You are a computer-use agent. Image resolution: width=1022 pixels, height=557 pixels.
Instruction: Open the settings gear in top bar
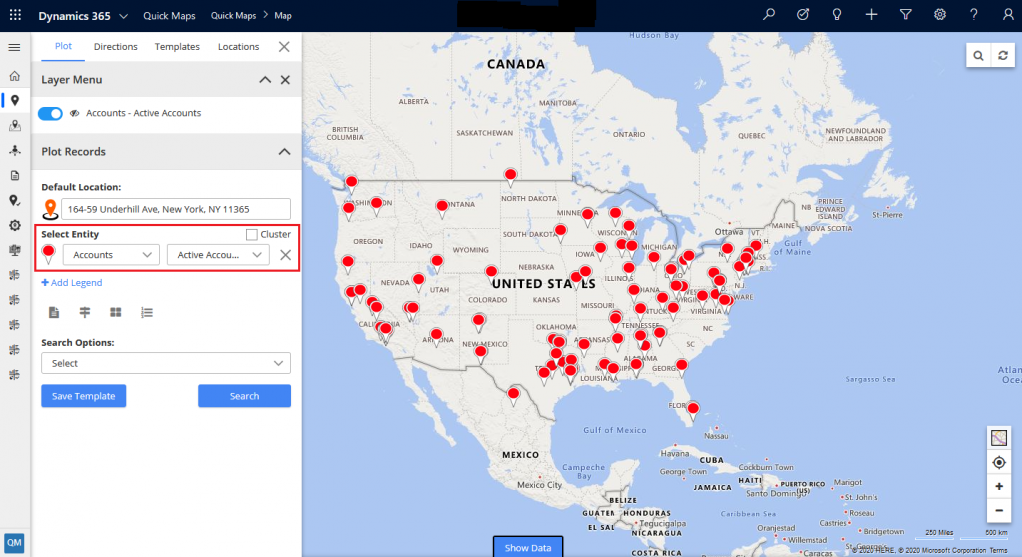(x=939, y=14)
